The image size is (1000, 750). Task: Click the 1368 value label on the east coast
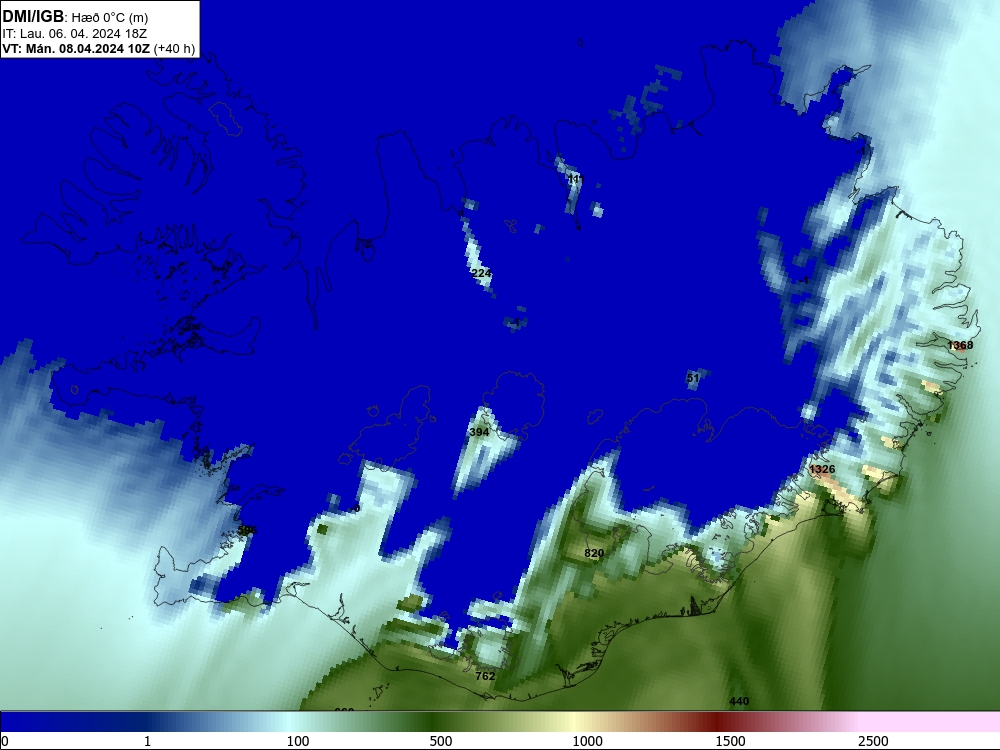(x=960, y=346)
